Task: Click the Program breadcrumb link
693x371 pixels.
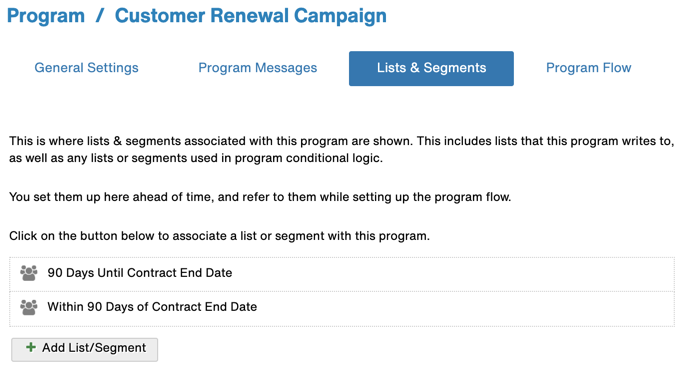Action: pyautogui.click(x=46, y=16)
